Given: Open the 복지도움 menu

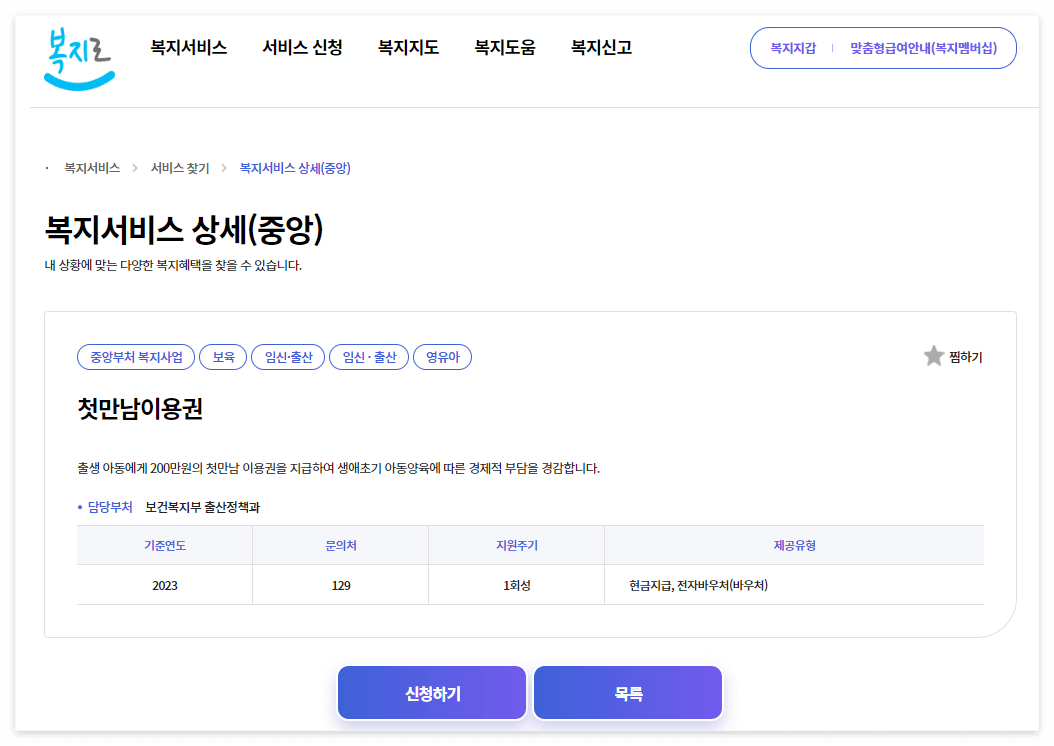Looking at the screenshot, I should tap(503, 47).
